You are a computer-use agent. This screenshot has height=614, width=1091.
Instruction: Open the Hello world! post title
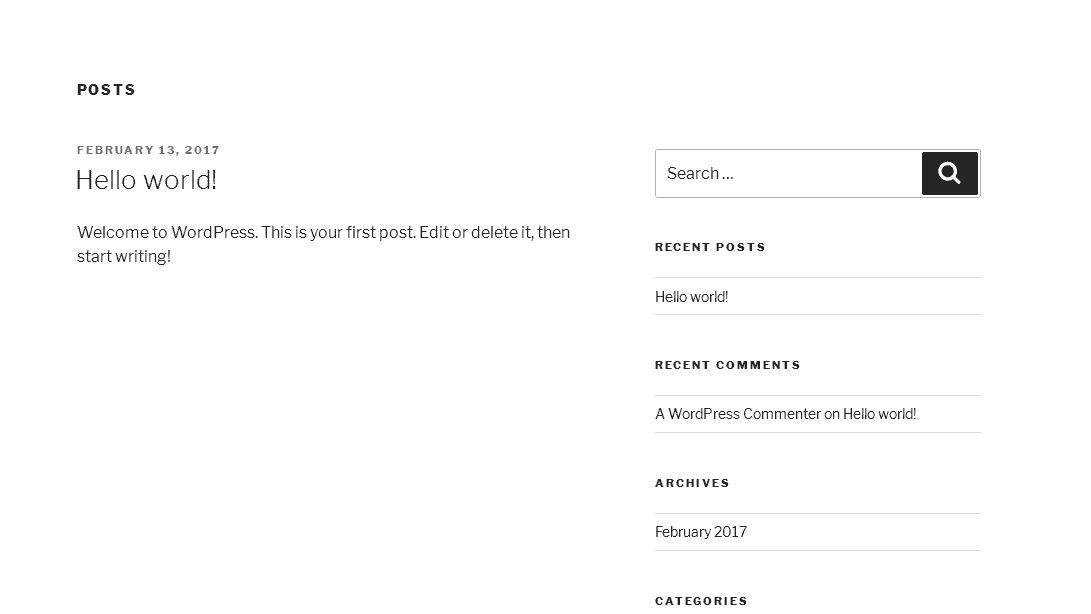coord(146,180)
